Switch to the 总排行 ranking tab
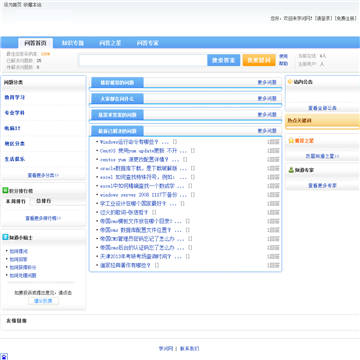The image size is (360, 360). [x=44, y=201]
